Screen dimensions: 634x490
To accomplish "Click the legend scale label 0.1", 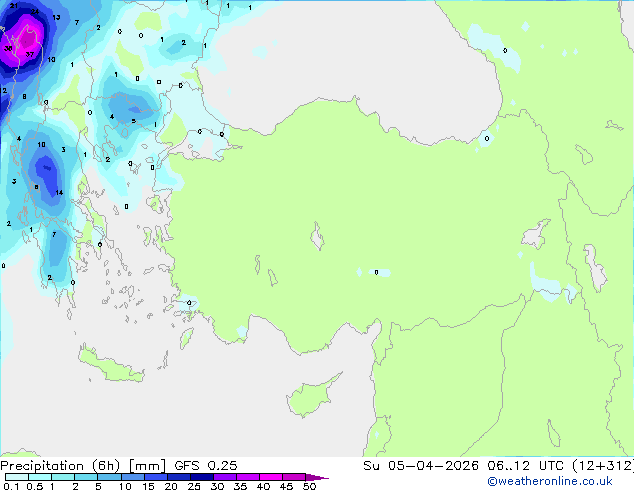I will coord(11,486).
